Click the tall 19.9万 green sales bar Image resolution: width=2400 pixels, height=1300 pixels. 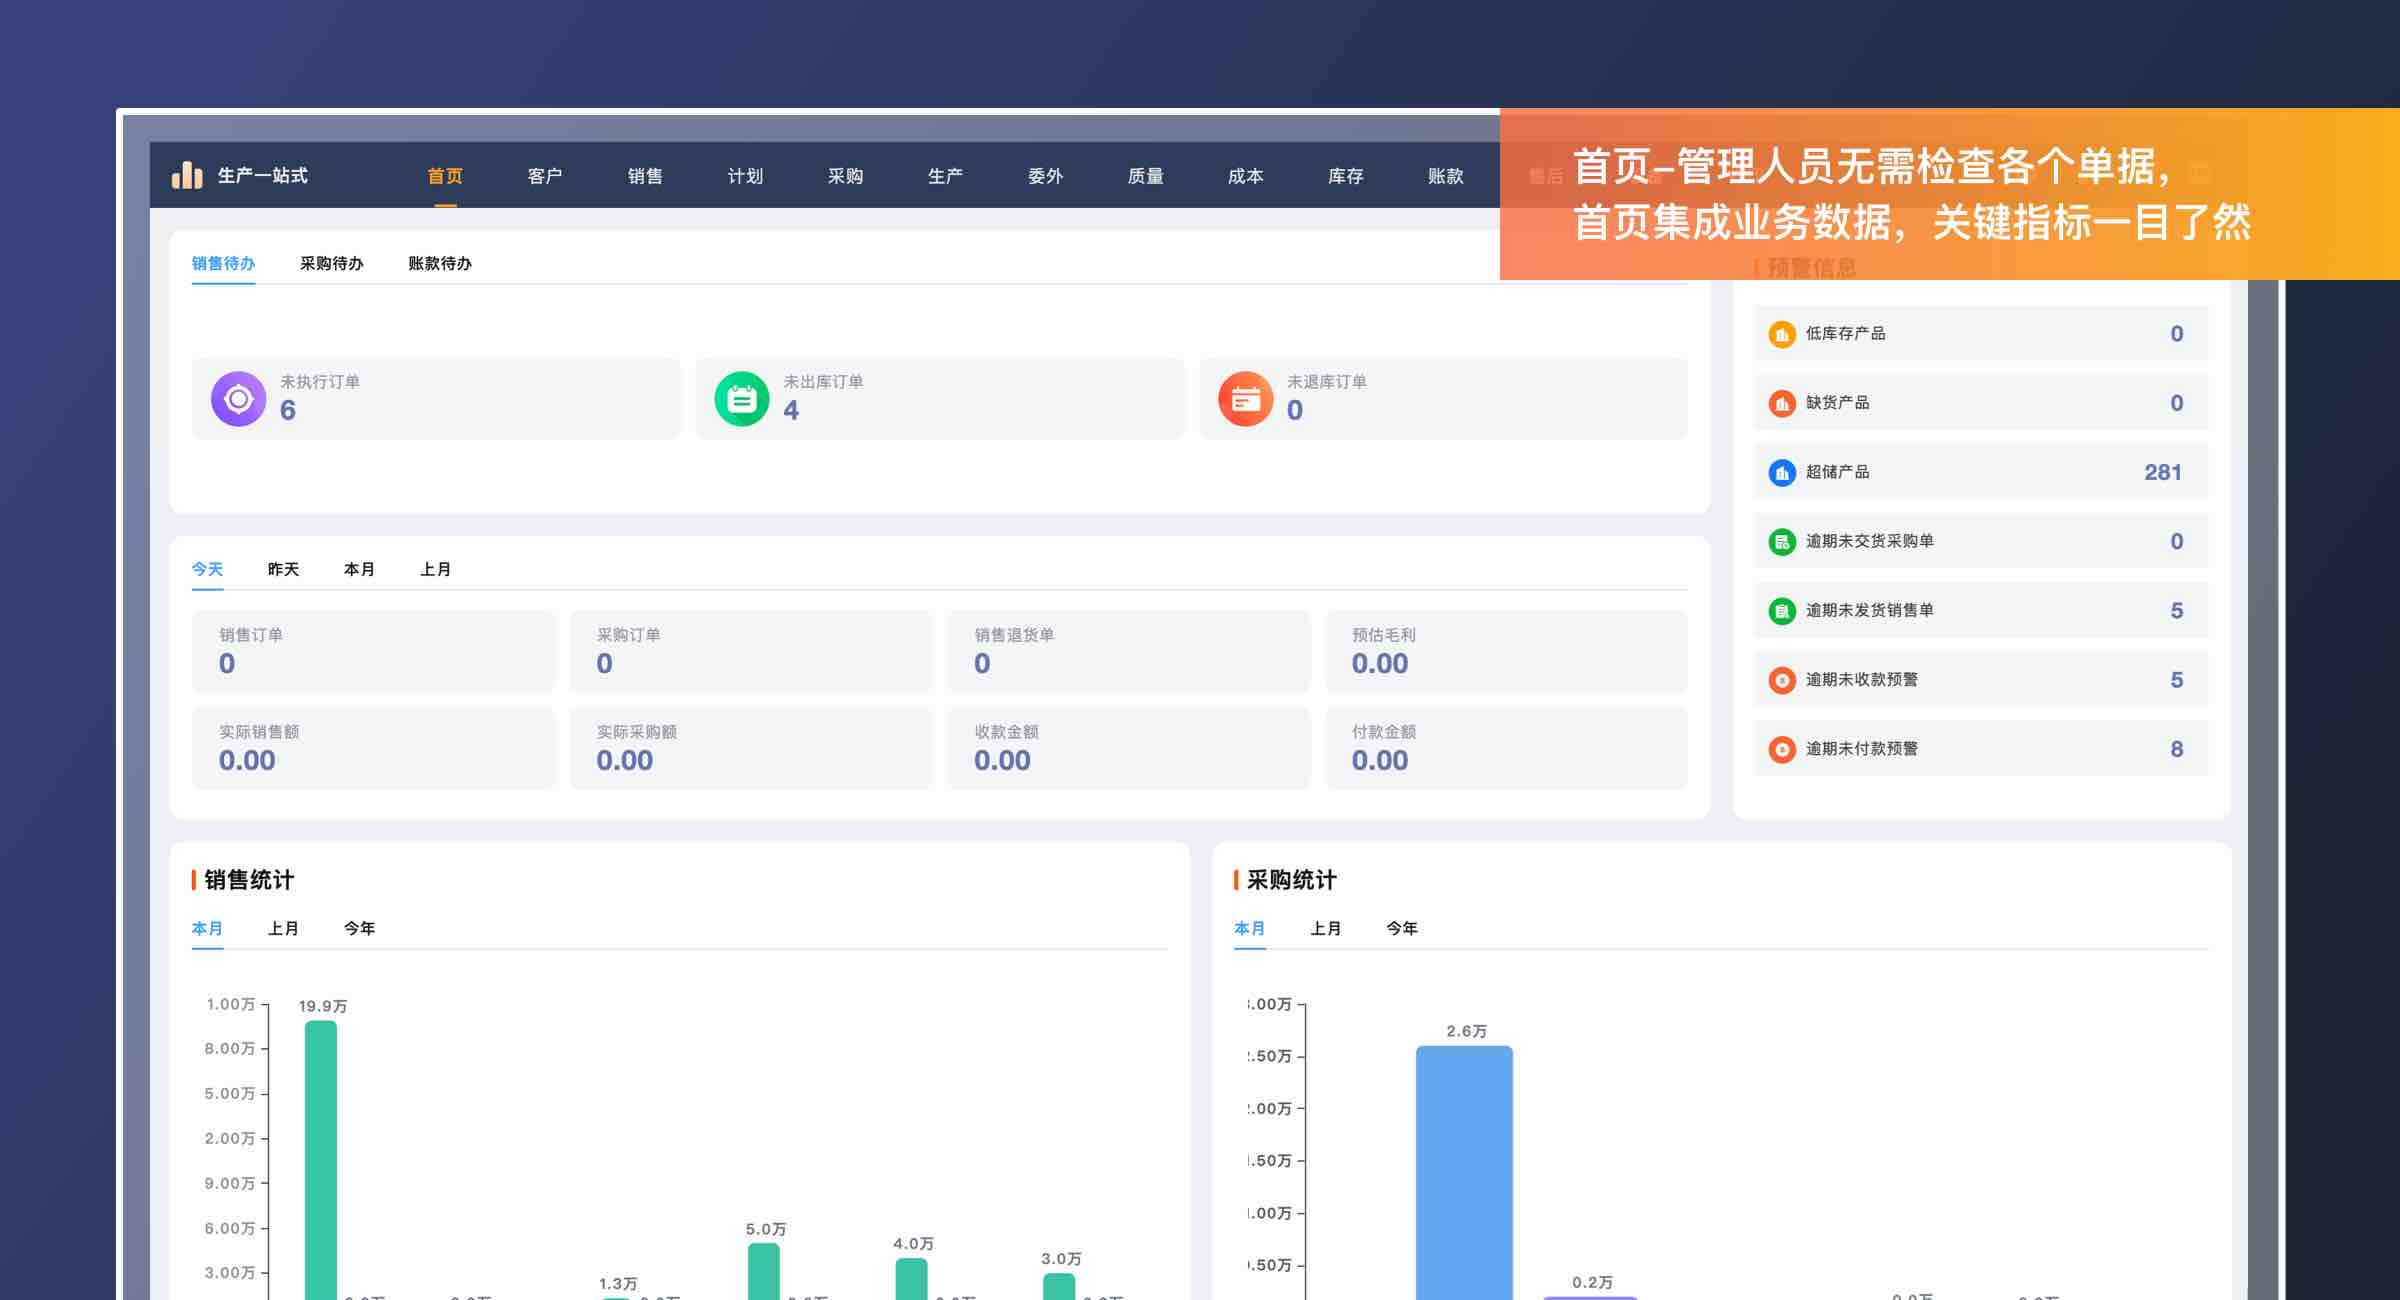[321, 1150]
